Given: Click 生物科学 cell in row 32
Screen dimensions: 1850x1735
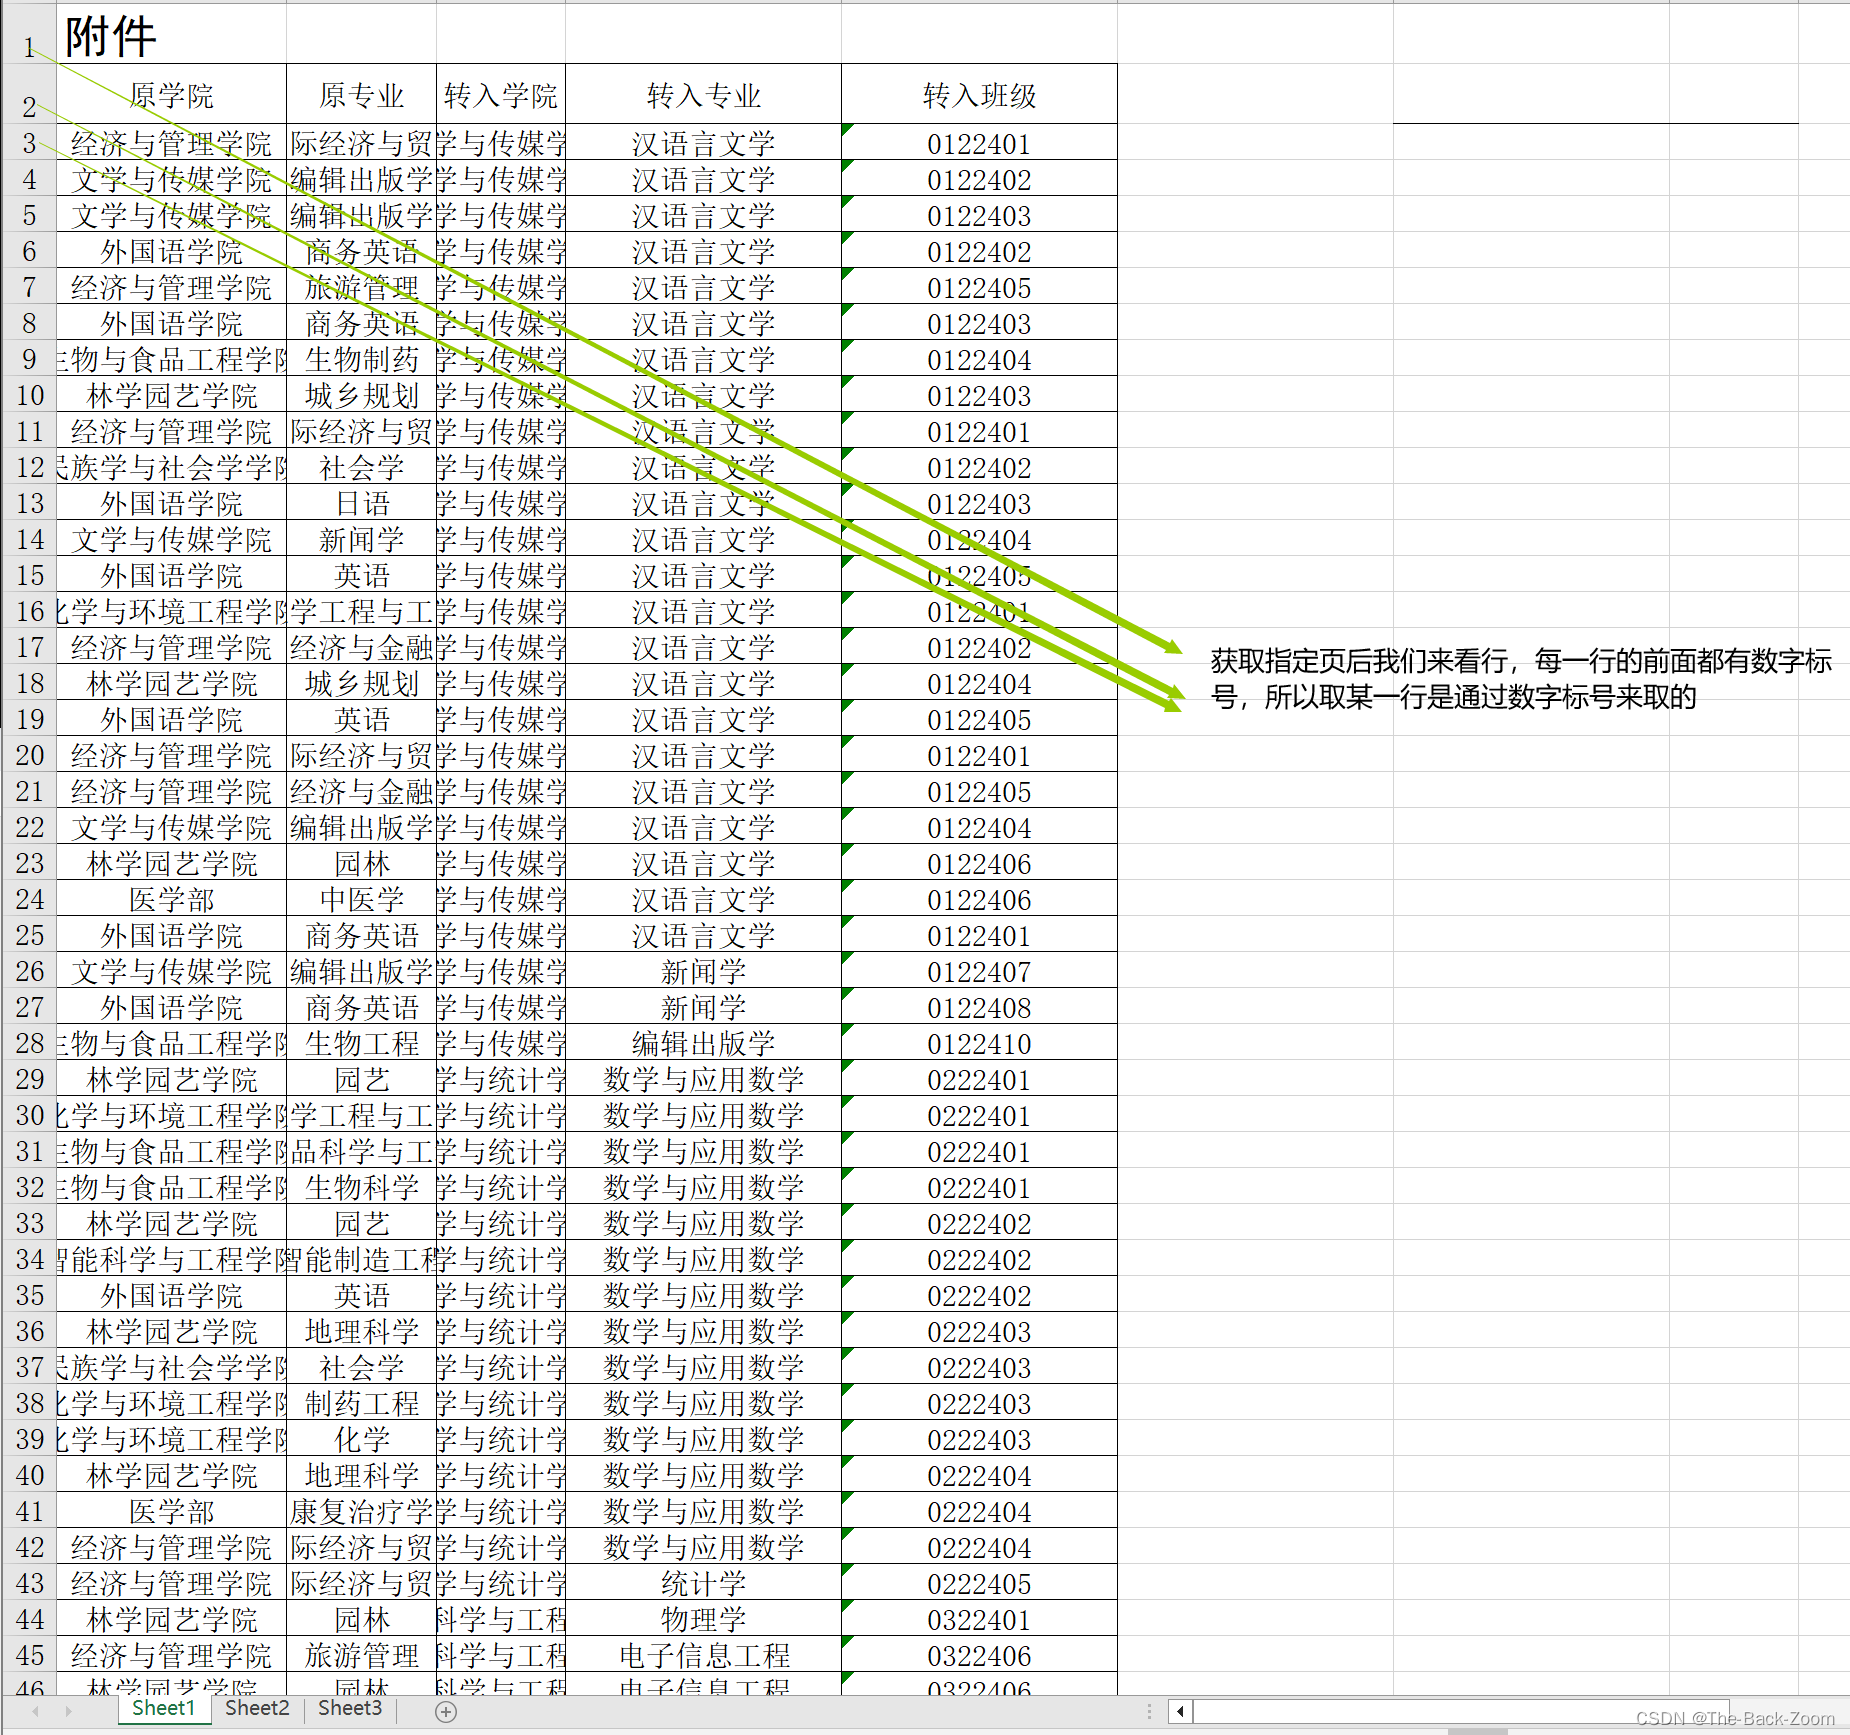Looking at the screenshot, I should tap(361, 1187).
